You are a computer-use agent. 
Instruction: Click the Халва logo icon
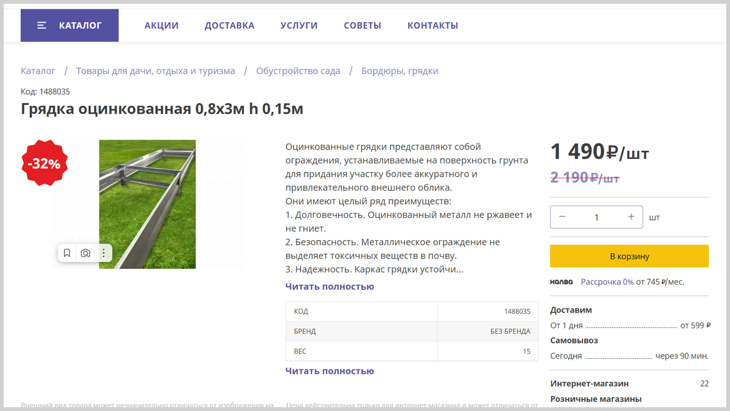(561, 282)
